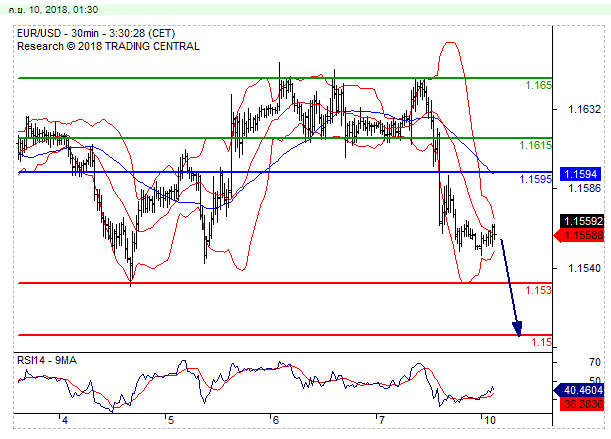Click the date axis marker 7

click(x=381, y=420)
